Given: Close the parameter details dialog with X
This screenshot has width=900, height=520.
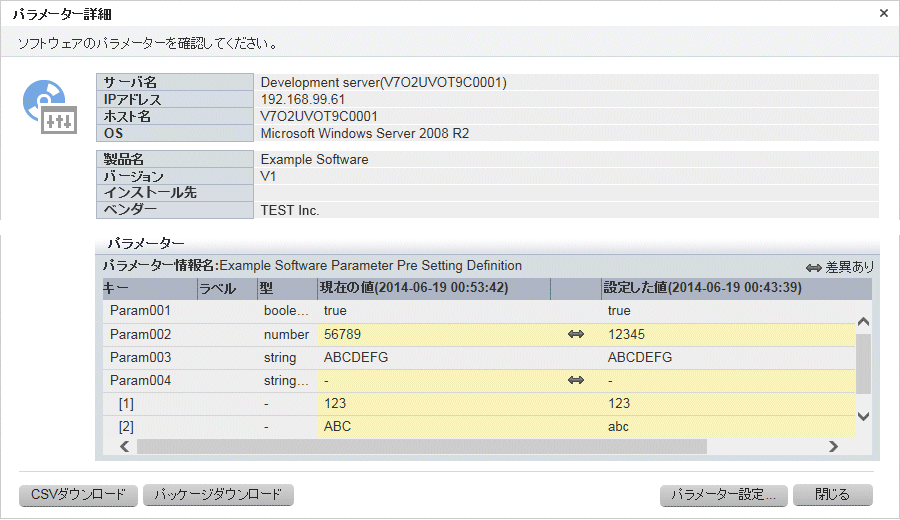Looking at the screenshot, I should pos(883,13).
